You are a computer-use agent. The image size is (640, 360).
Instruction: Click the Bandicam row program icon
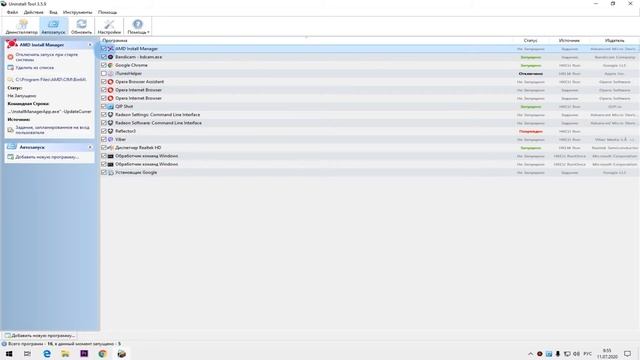click(111, 57)
